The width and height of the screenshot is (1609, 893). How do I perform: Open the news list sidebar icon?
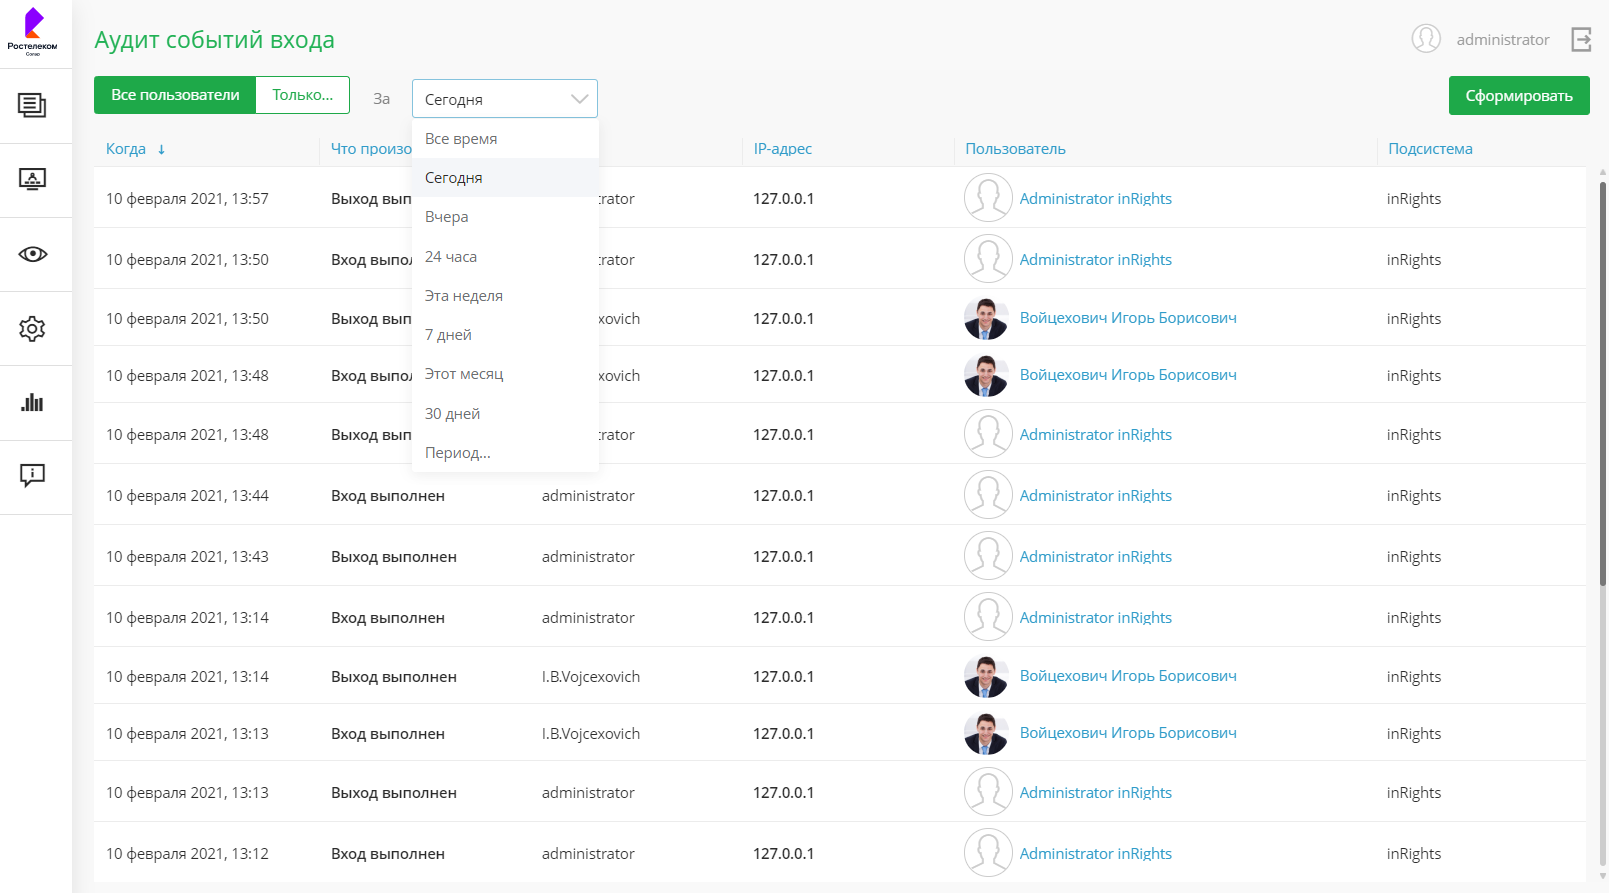coord(32,105)
